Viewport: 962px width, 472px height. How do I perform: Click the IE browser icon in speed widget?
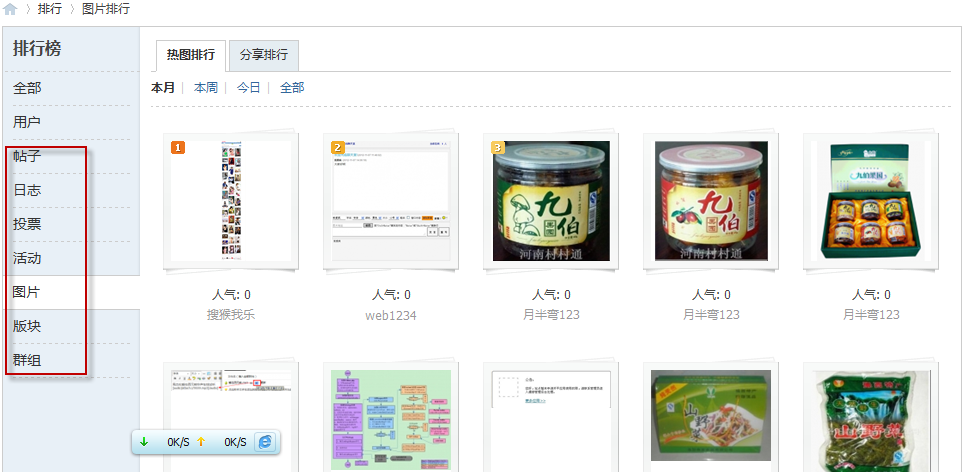(265, 441)
